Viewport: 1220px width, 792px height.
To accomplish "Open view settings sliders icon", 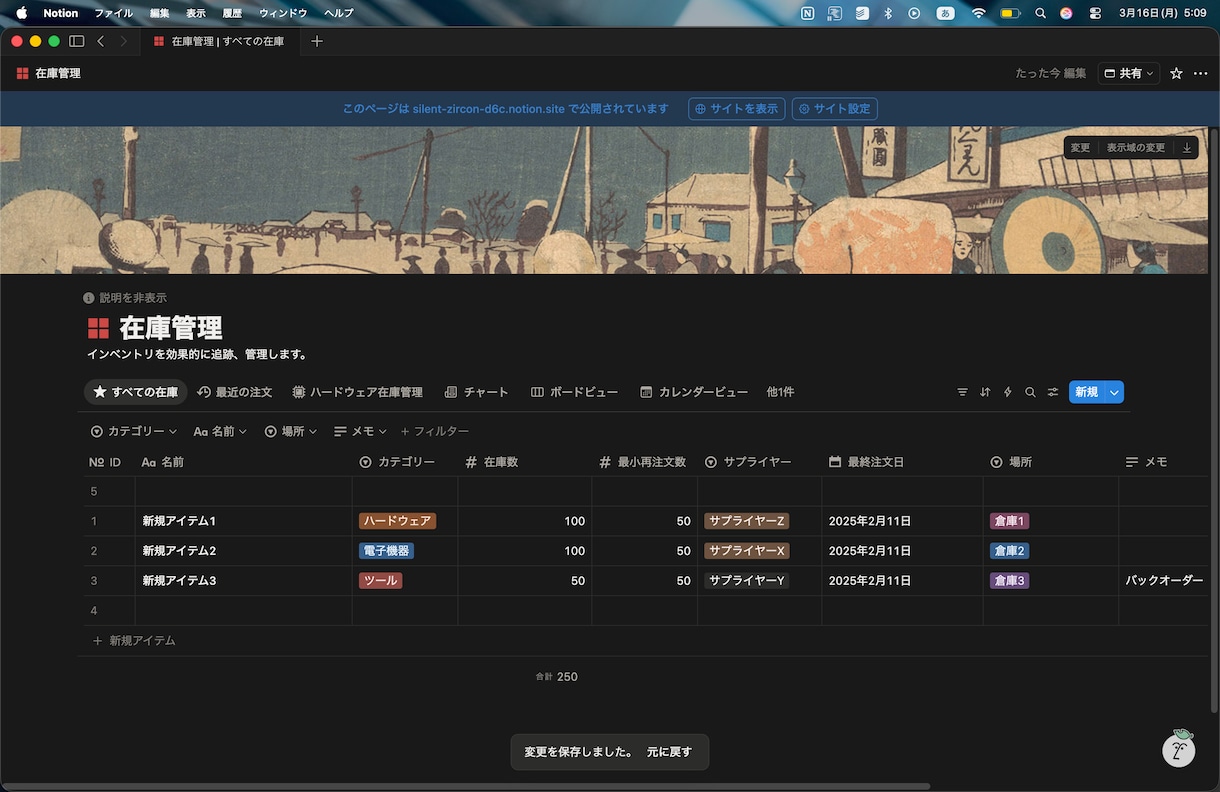I will [x=1053, y=392].
